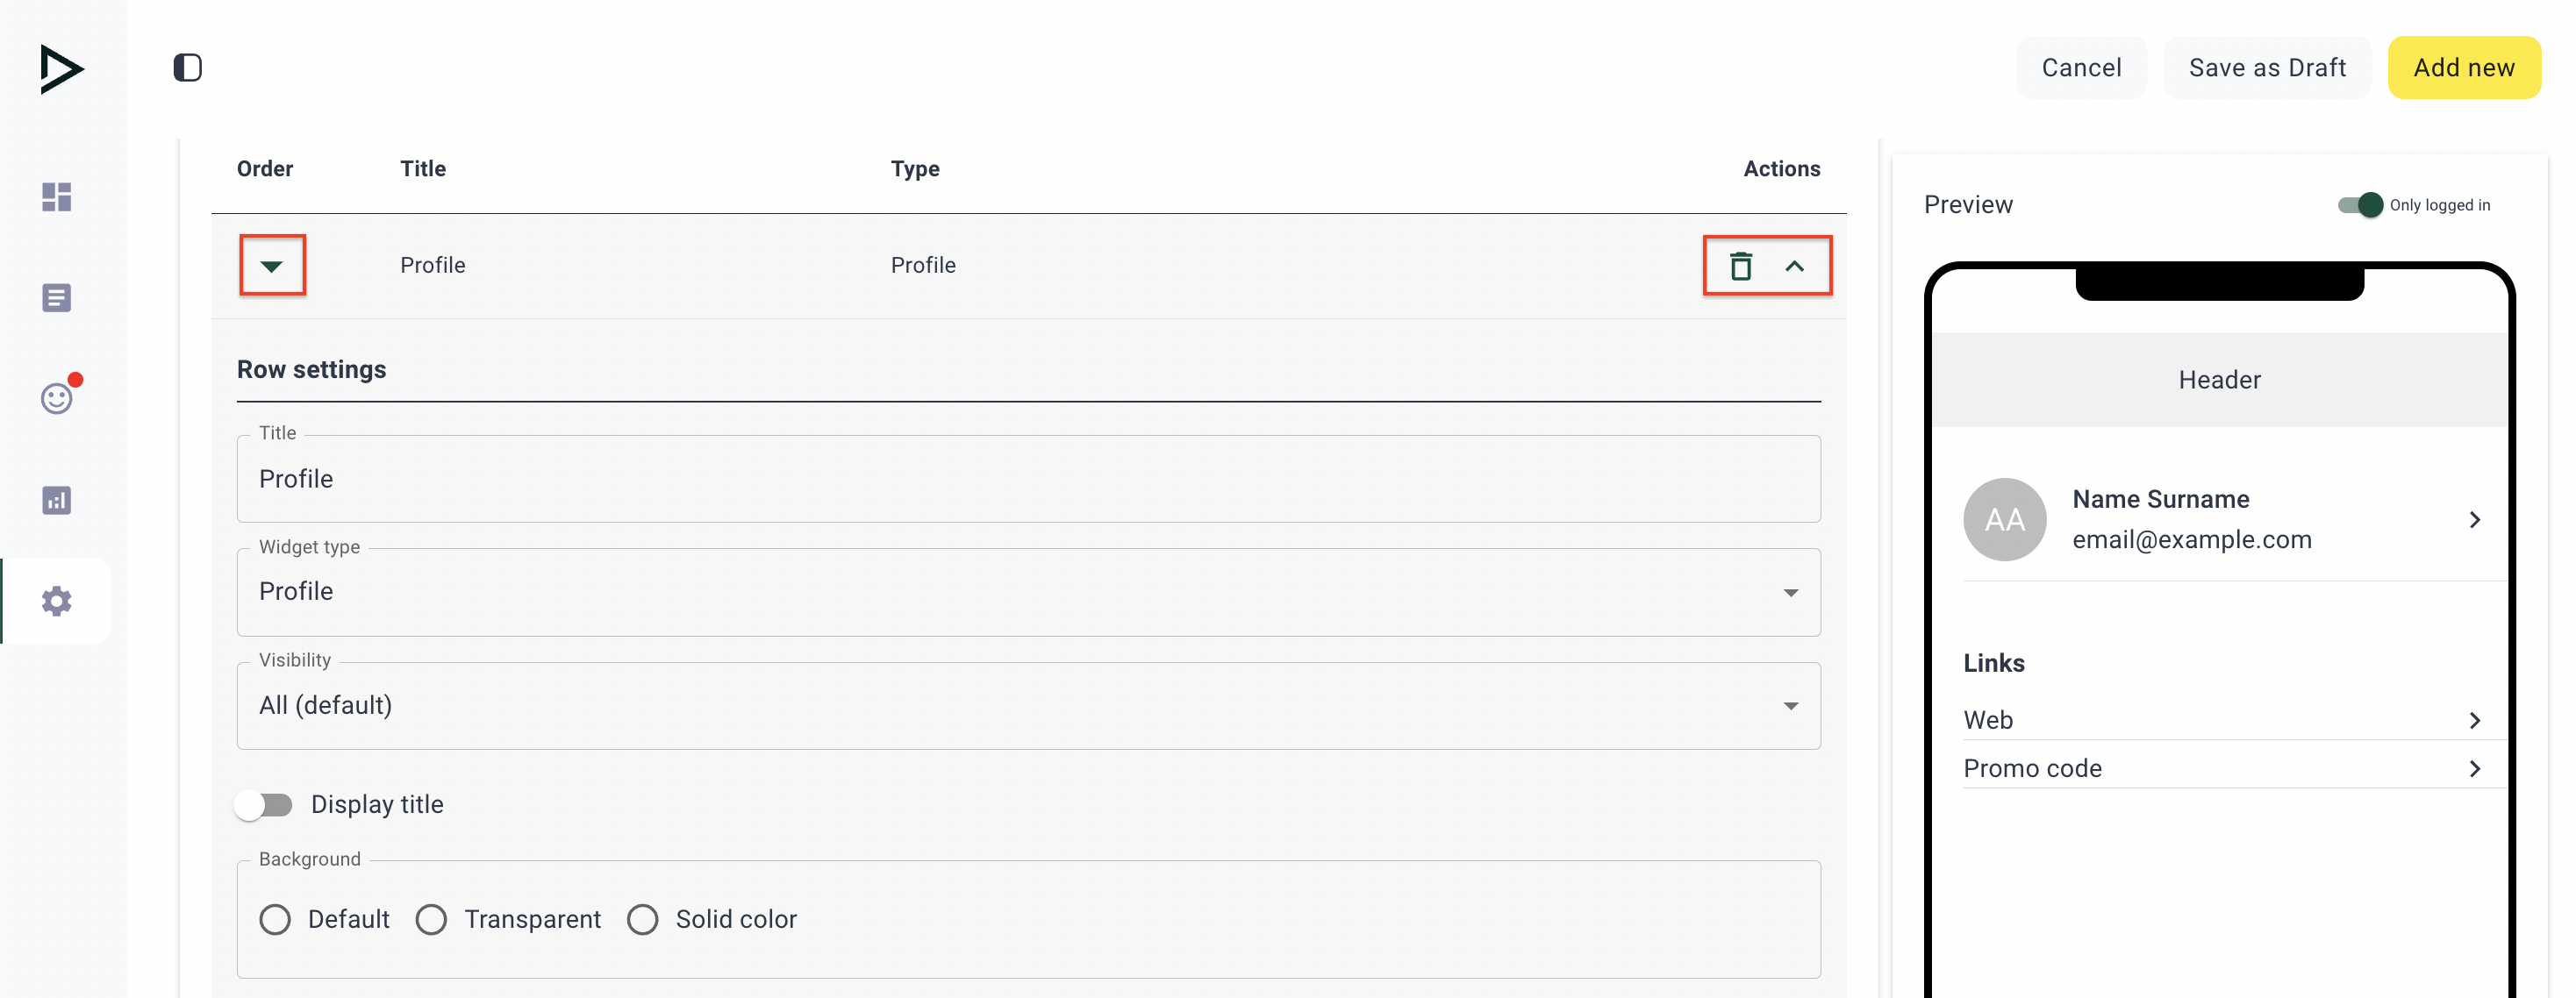Select the Solid color background option
Screen dimensions: 2576x998
(x=643, y=919)
